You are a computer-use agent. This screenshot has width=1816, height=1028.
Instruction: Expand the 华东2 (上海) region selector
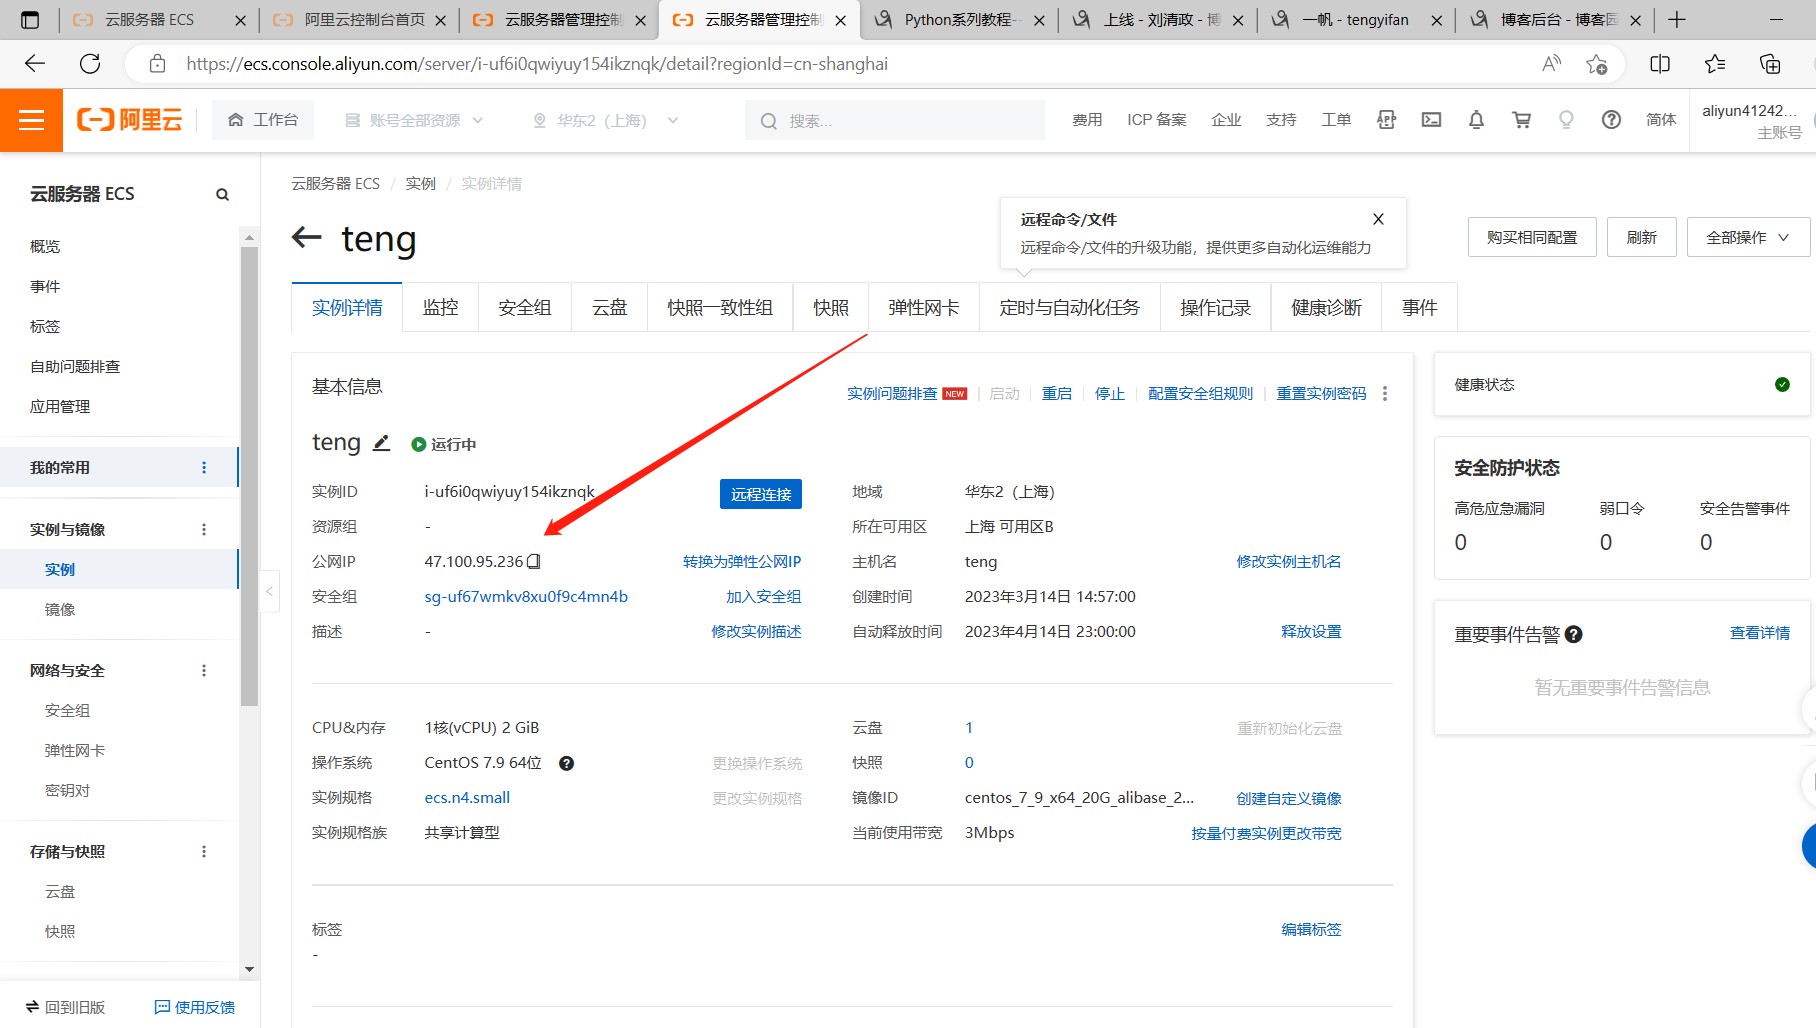coord(605,120)
